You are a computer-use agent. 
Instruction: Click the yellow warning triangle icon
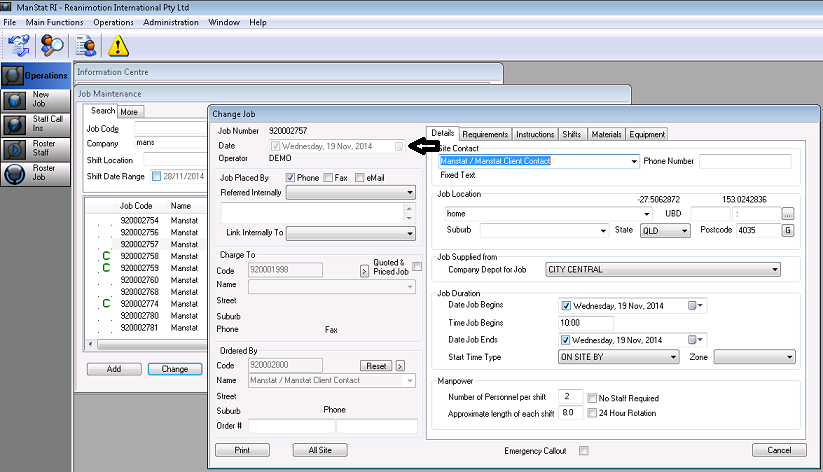tap(119, 45)
